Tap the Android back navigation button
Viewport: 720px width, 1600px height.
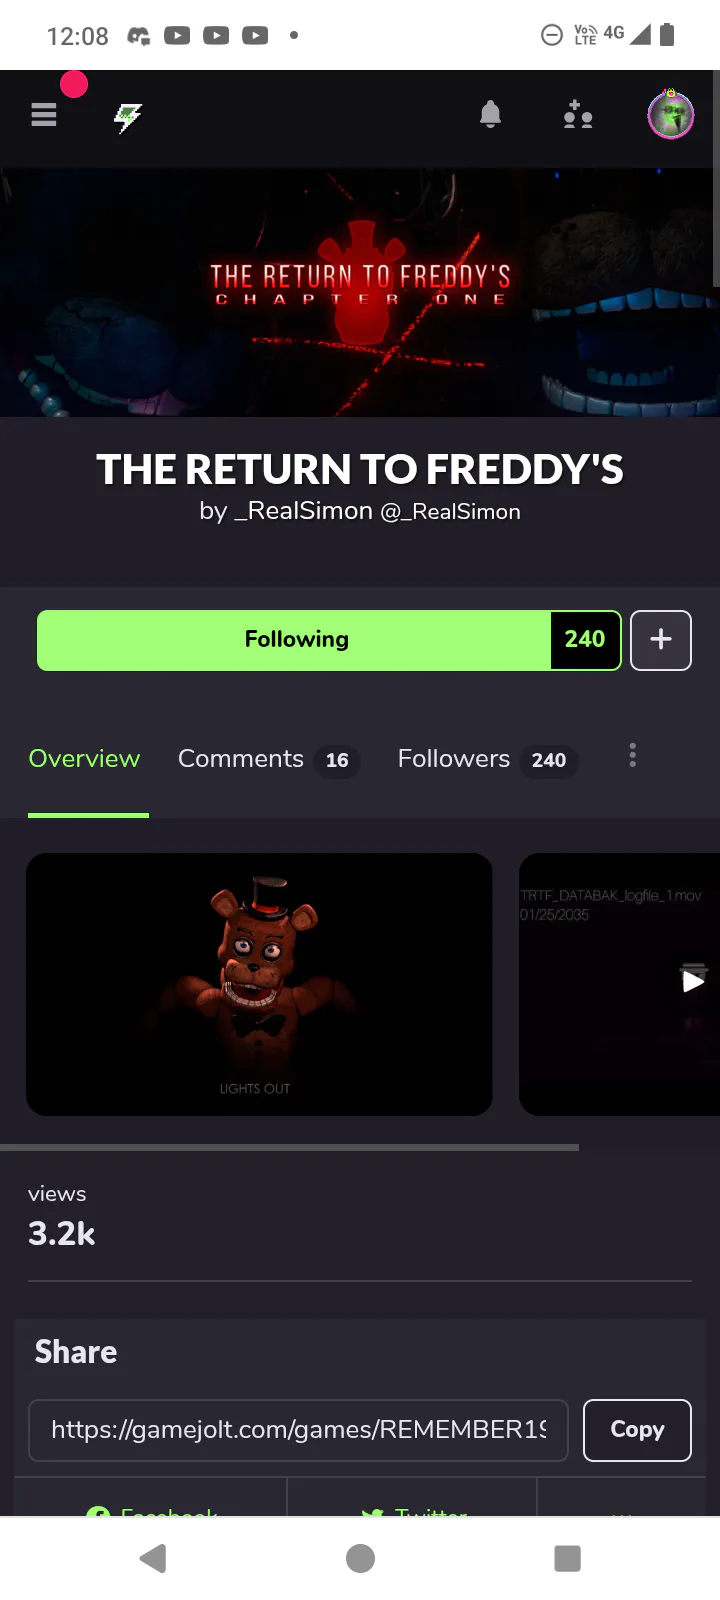tap(153, 1558)
